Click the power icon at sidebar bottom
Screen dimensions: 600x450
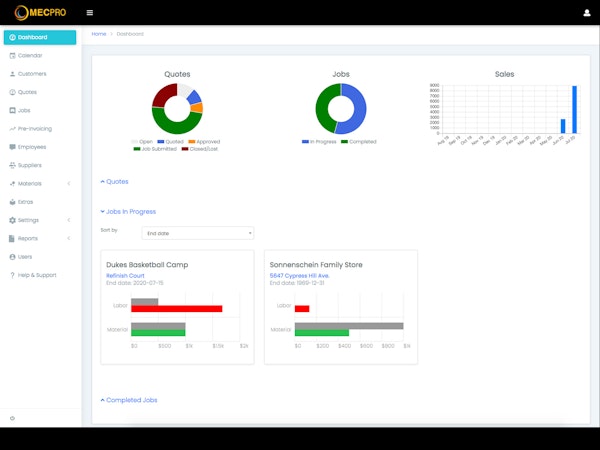pos(12,417)
